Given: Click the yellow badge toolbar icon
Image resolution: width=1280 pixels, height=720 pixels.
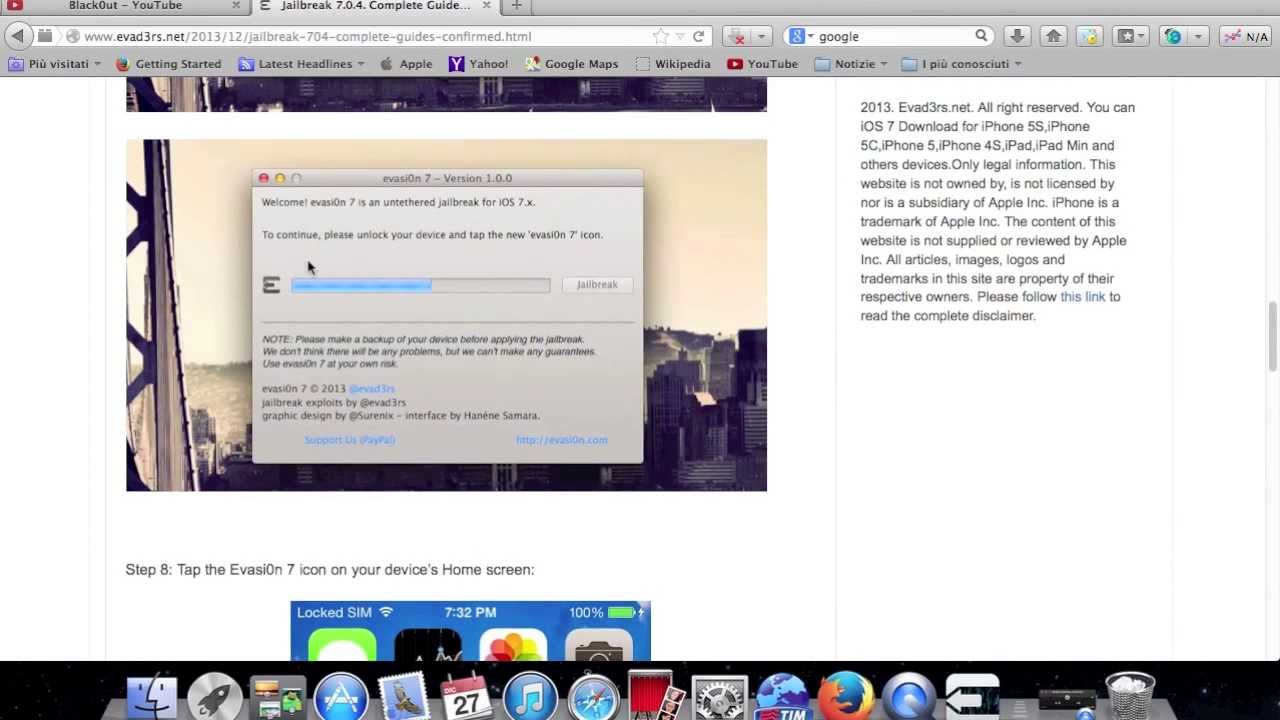Looking at the screenshot, I should pyautogui.click(x=1089, y=36).
